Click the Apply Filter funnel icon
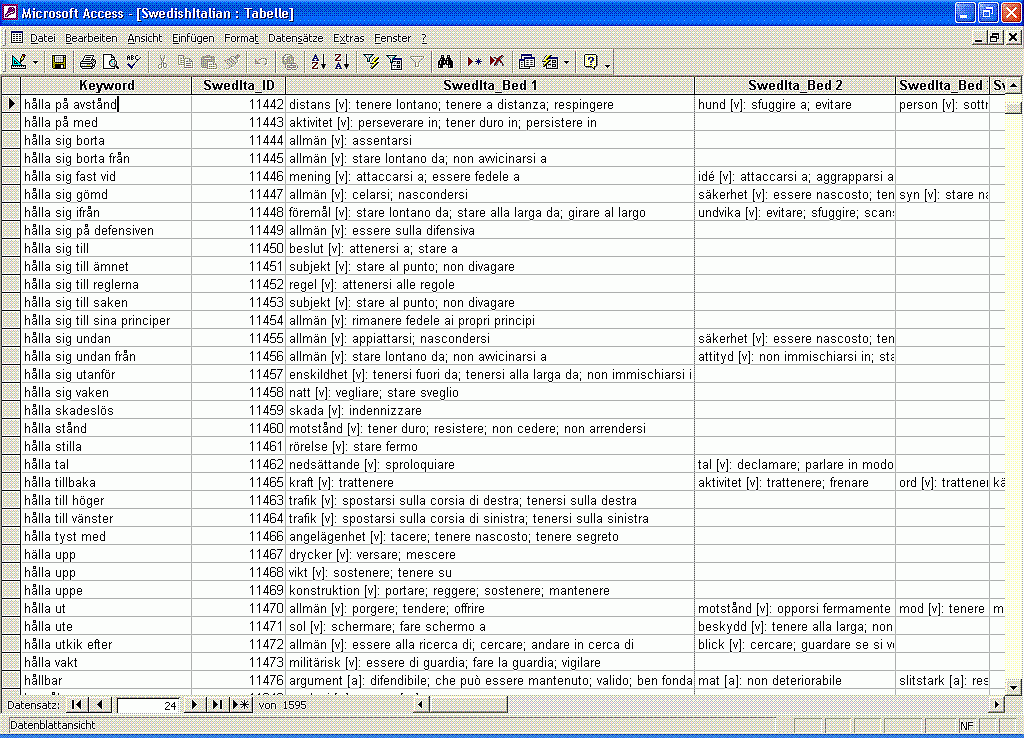The image size is (1024, 738). click(417, 62)
